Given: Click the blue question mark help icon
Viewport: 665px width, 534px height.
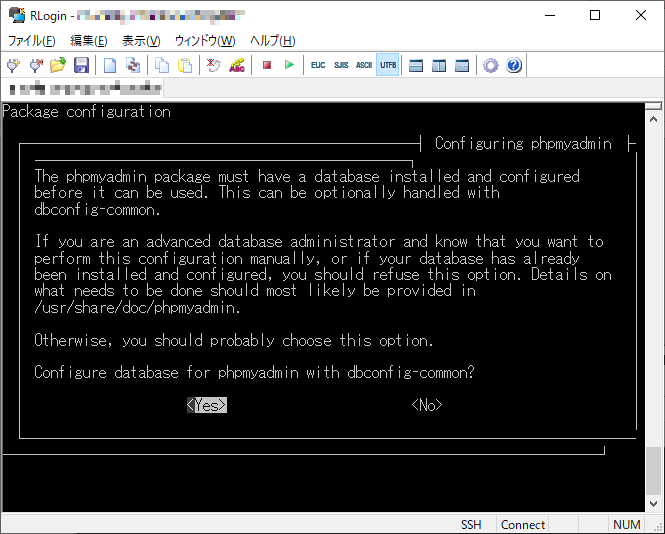Looking at the screenshot, I should (514, 65).
